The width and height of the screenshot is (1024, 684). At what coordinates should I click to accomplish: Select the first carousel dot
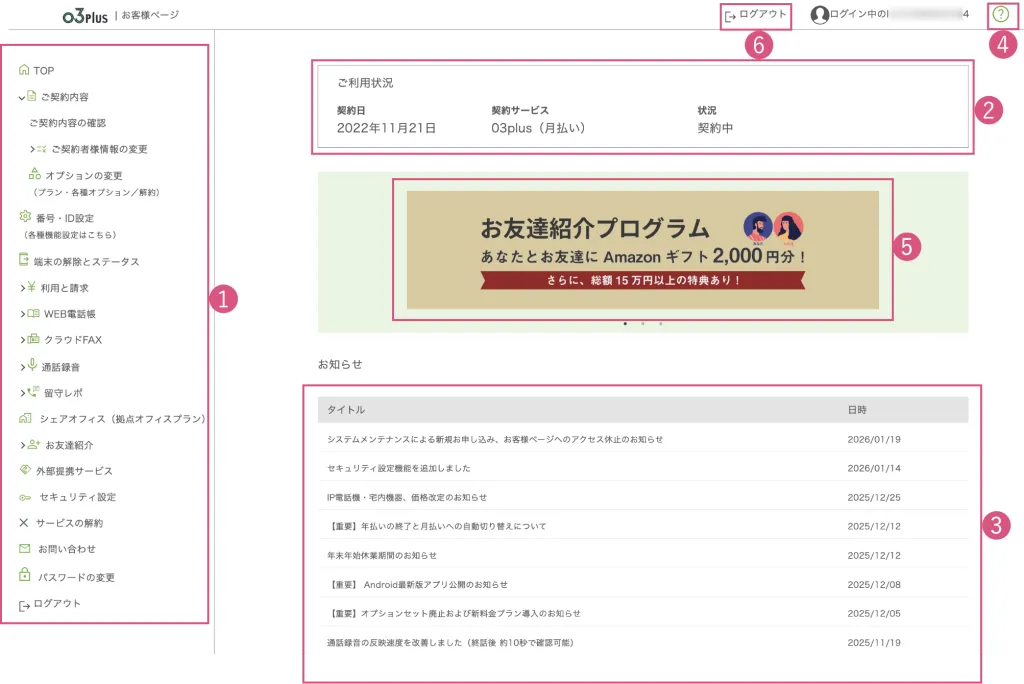click(625, 323)
